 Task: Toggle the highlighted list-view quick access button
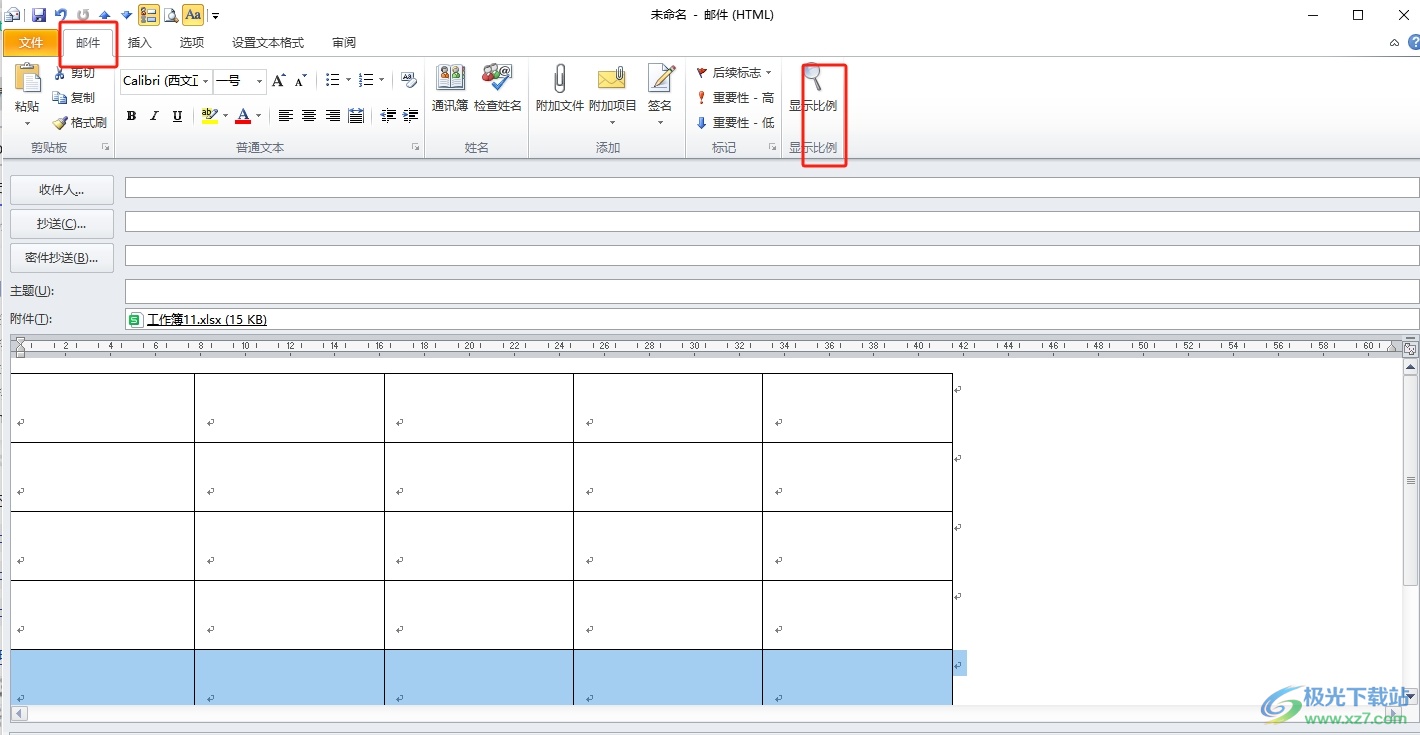149,15
